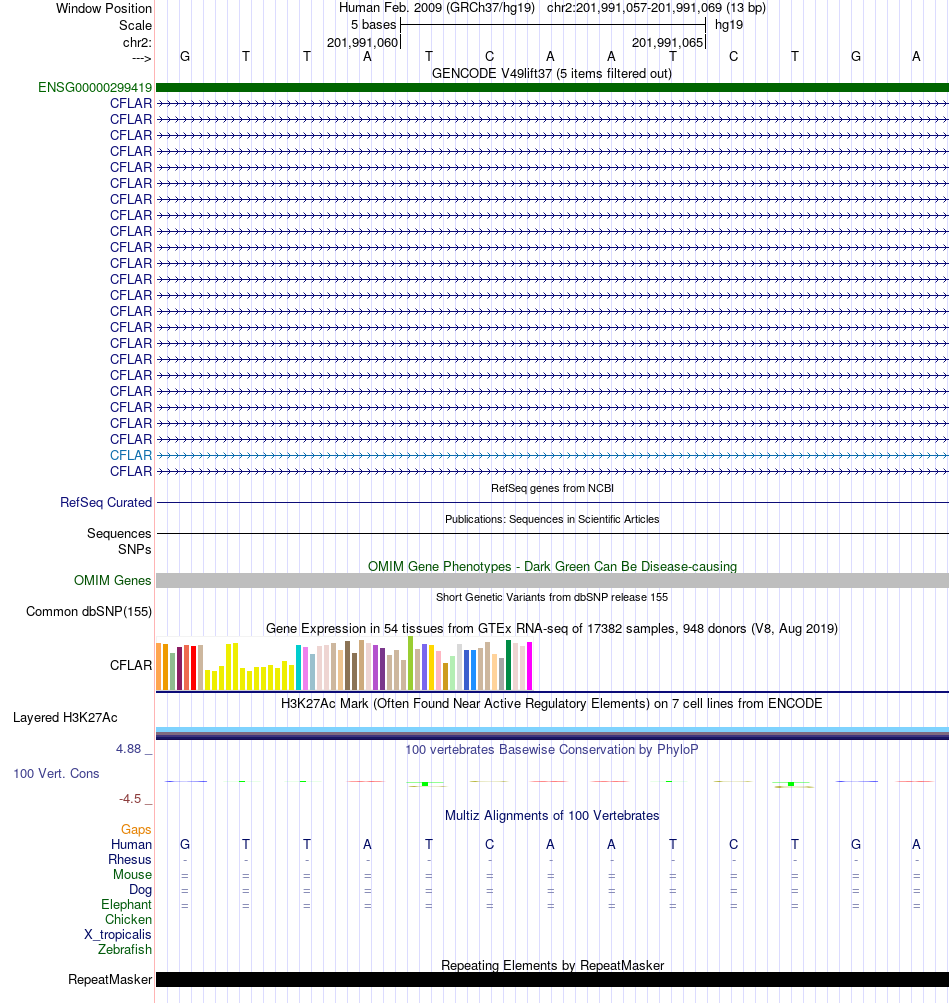The image size is (950, 1003).
Task: Select the 'RefSeq genes from NCBI' track title
Action: pos(552,488)
